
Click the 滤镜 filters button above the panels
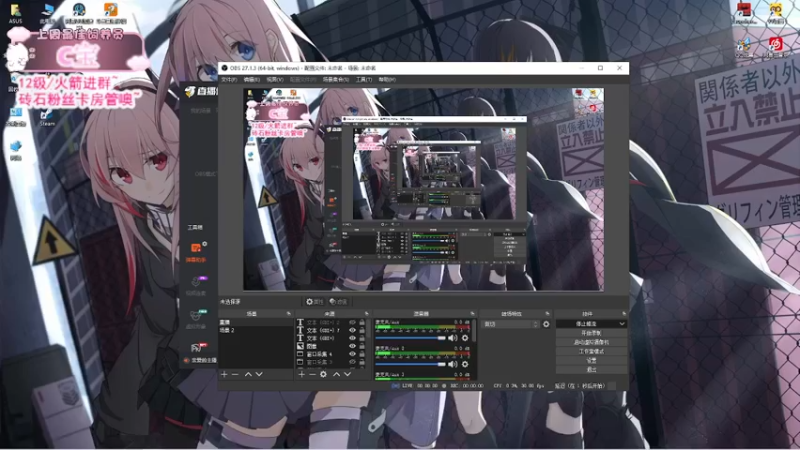338,302
